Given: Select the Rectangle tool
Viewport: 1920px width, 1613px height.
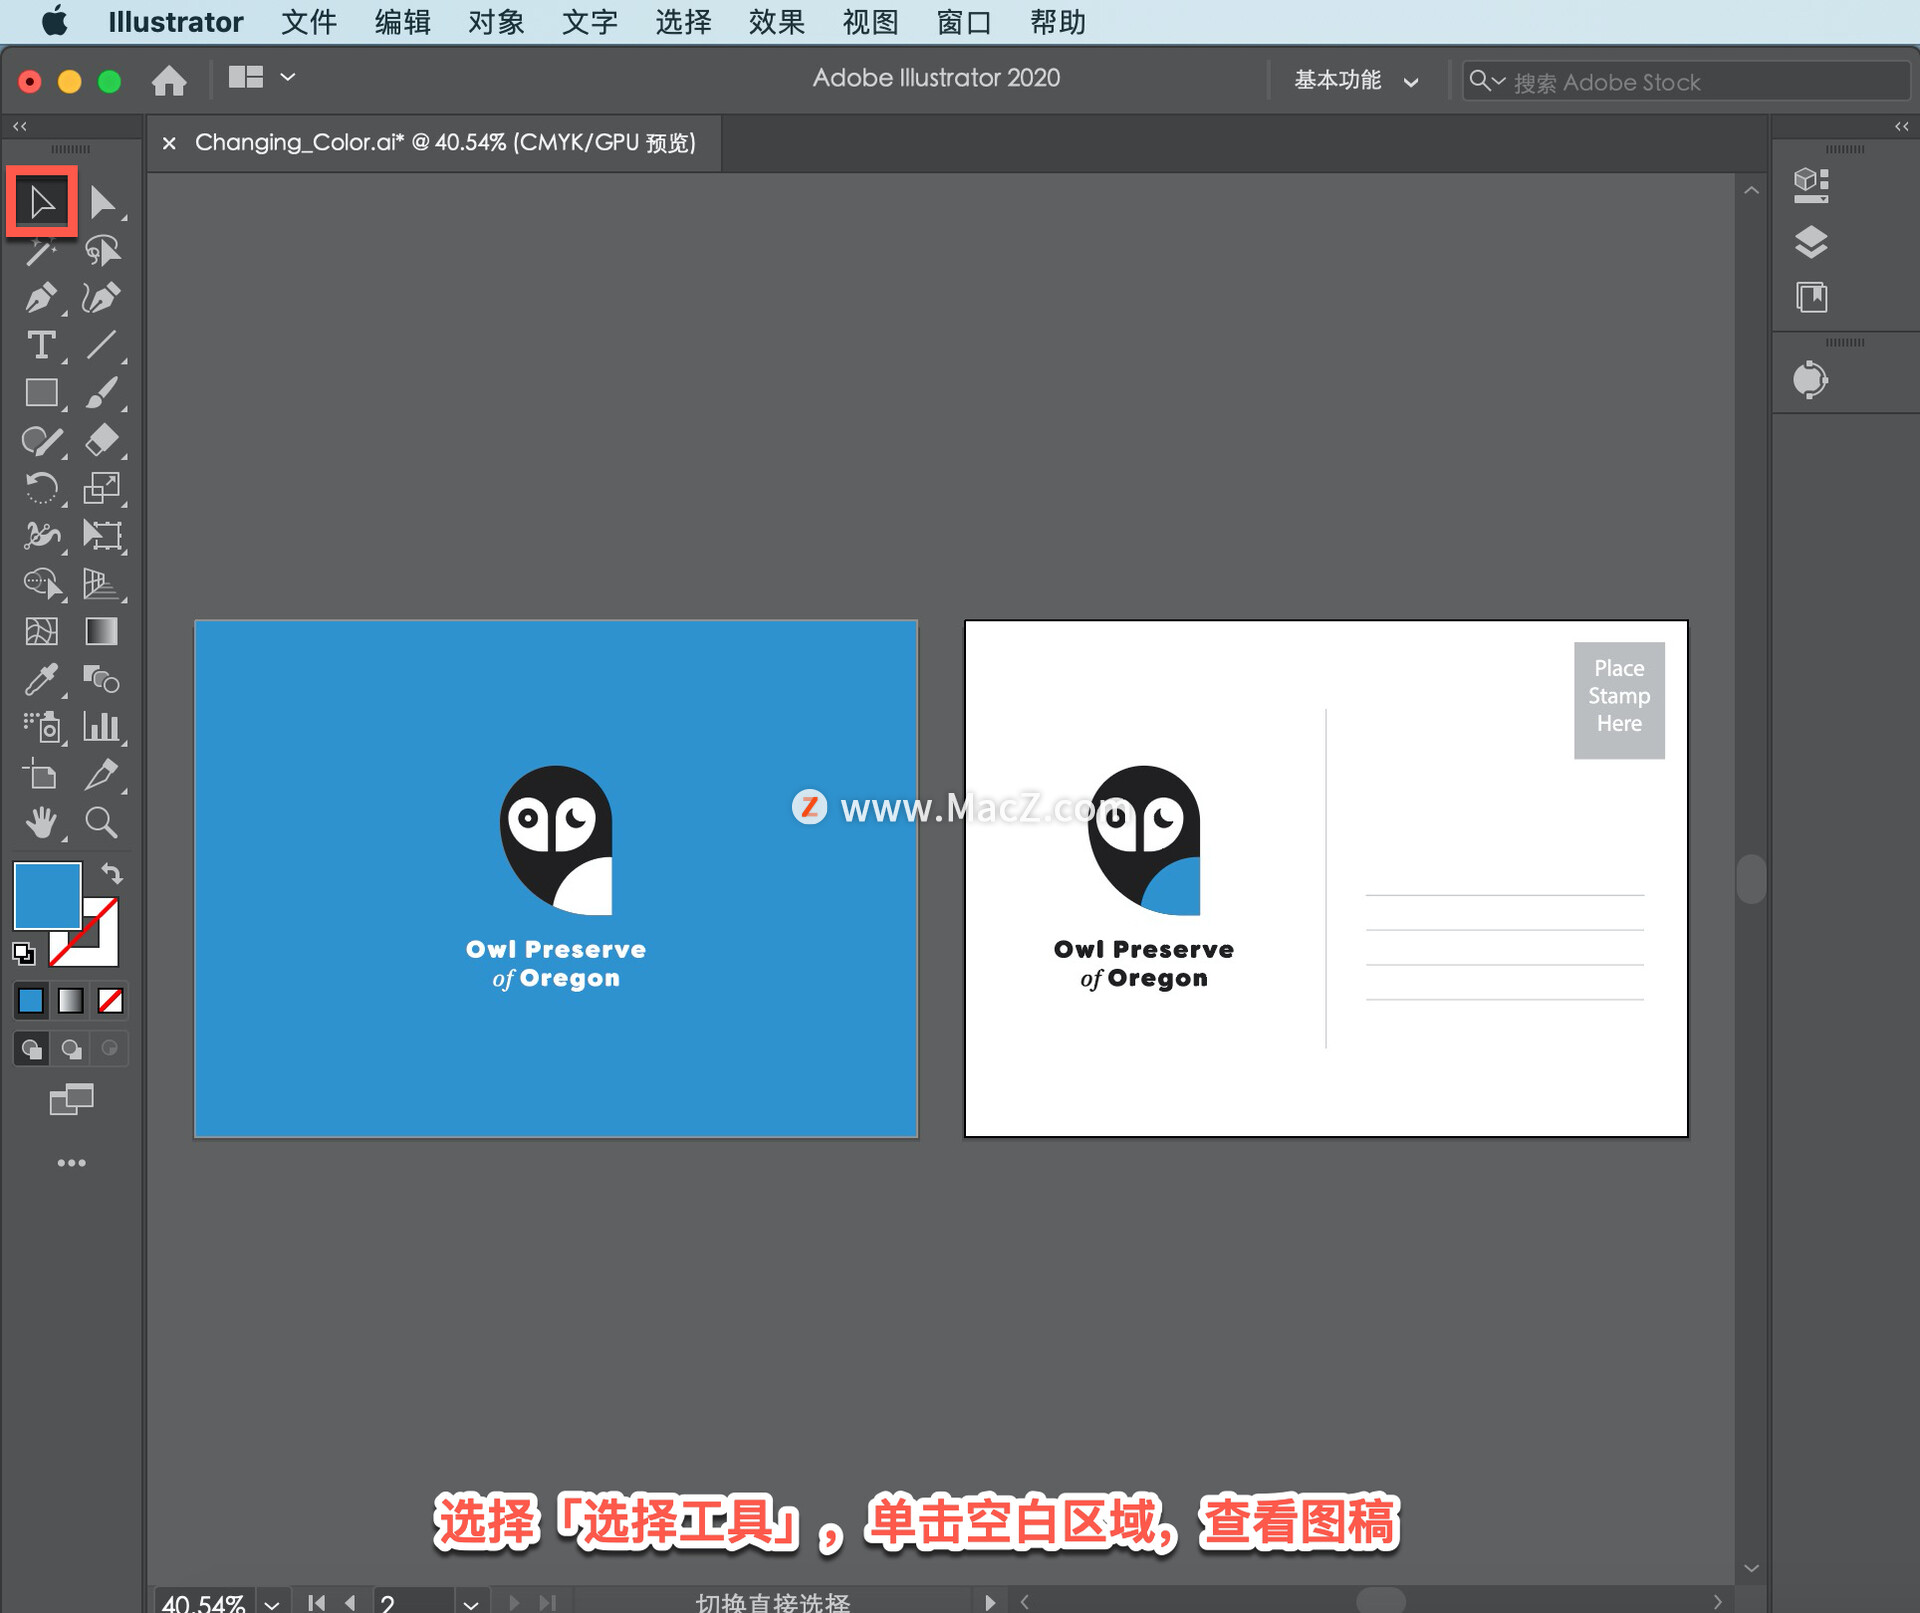Looking at the screenshot, I should tap(40, 393).
